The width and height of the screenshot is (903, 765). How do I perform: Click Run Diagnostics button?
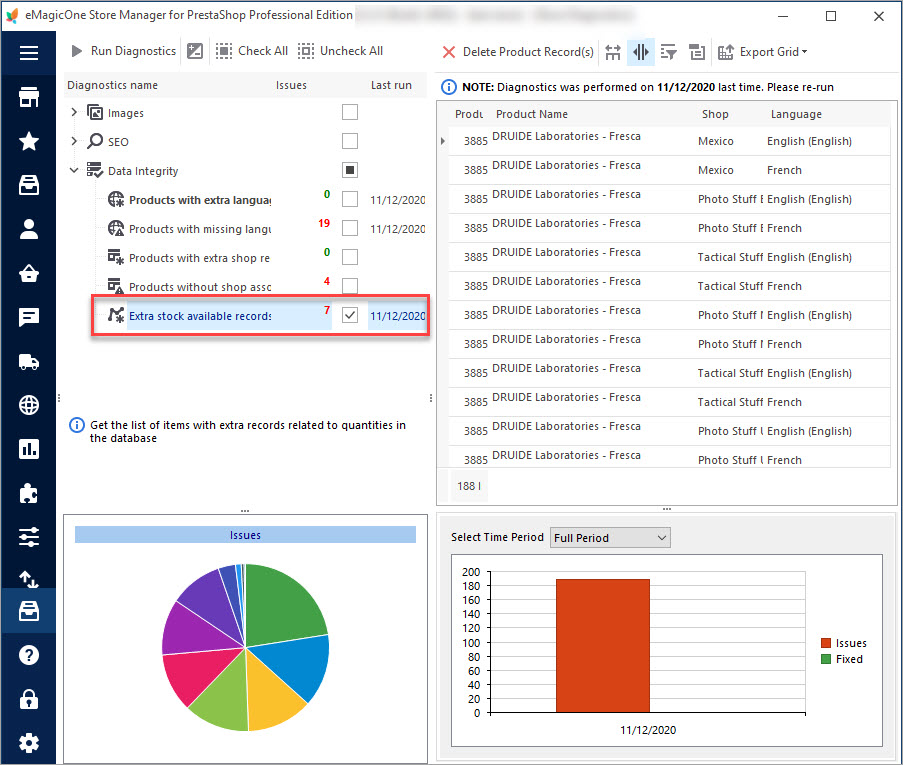pos(123,51)
